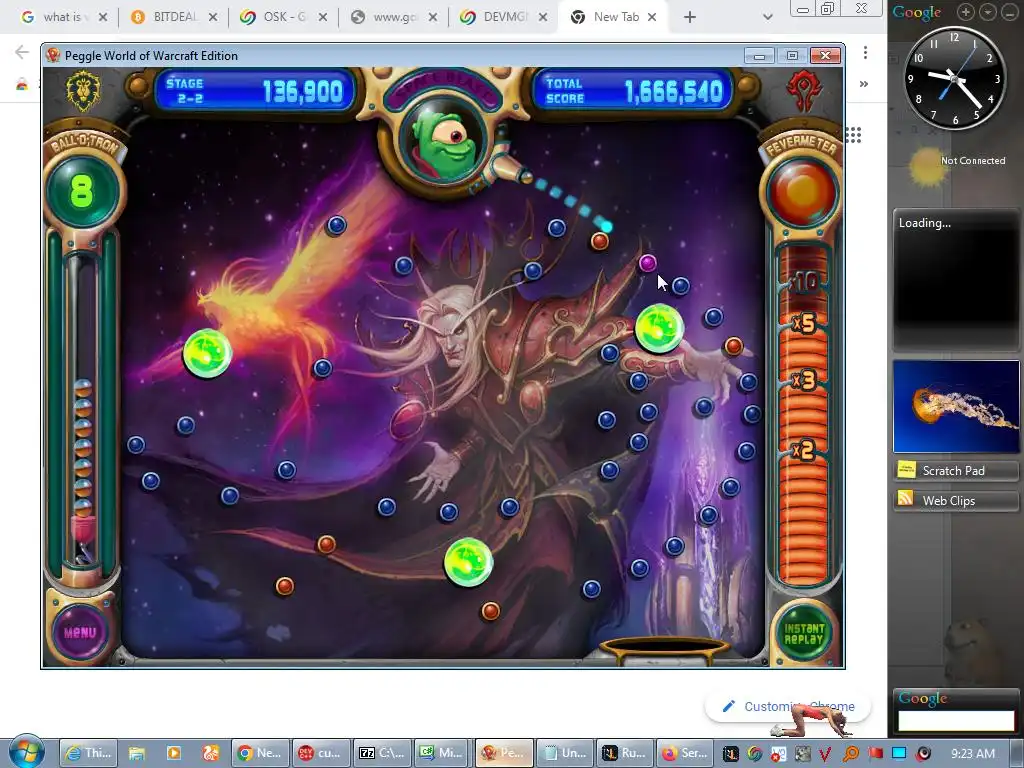Click the Not Connected weather text
Screen dimensions: 1024x768
tap(972, 161)
